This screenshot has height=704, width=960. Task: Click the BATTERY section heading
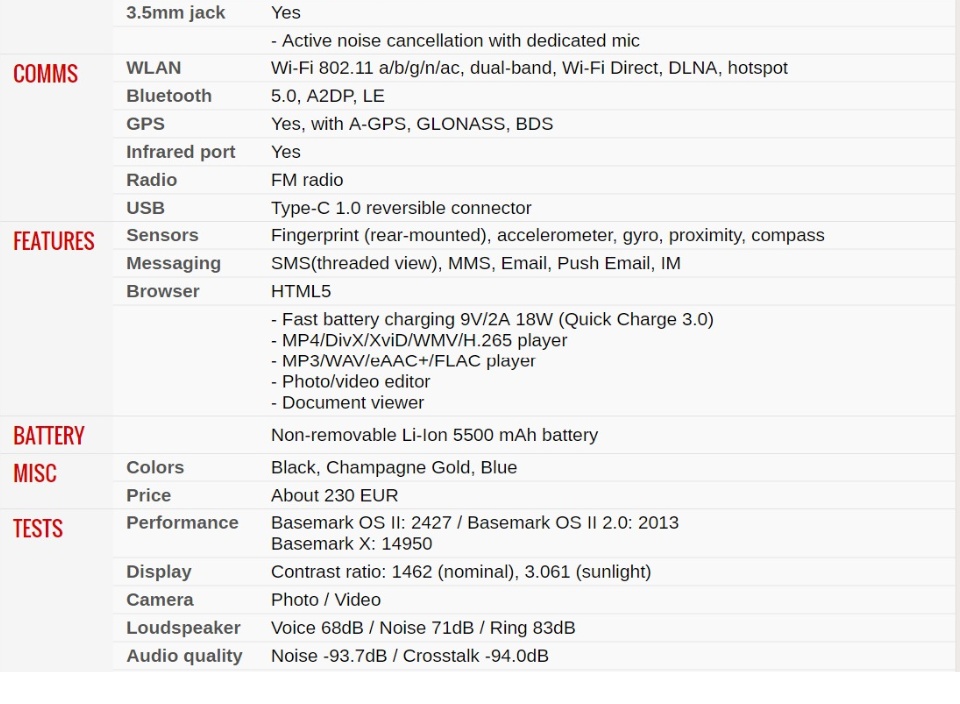pos(48,436)
